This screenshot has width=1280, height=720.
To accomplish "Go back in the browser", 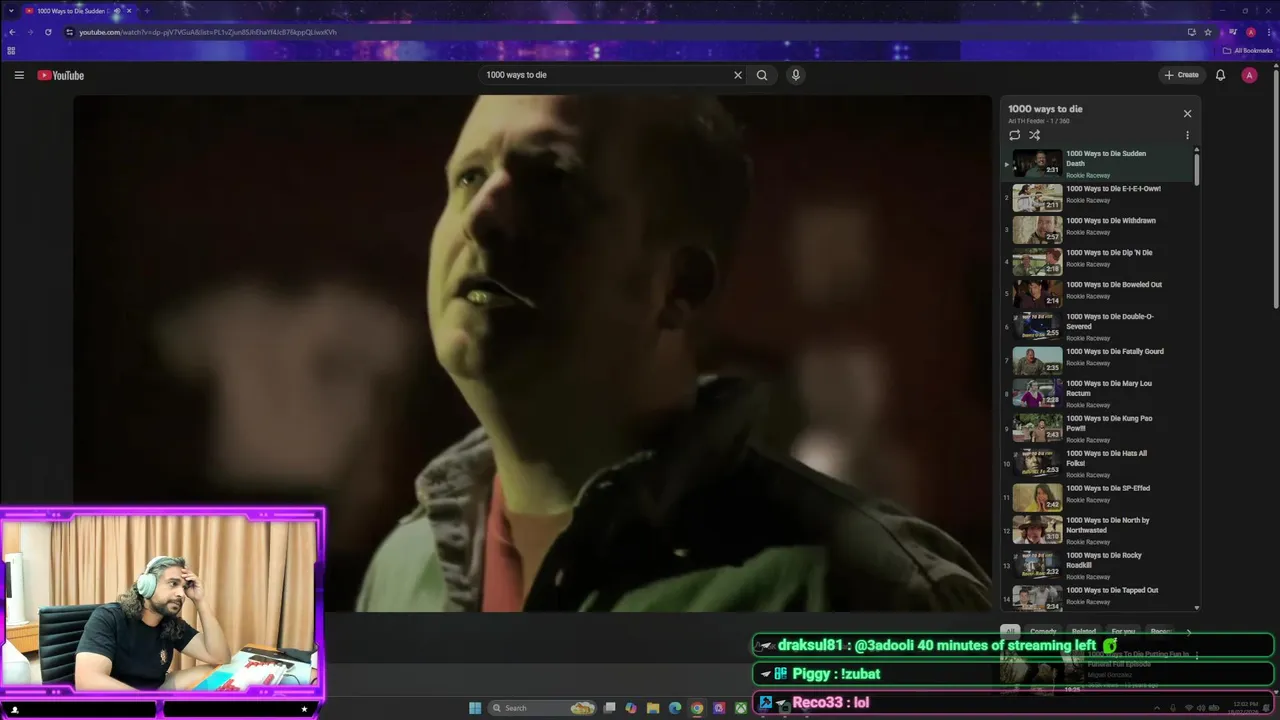I will click(x=12, y=32).
